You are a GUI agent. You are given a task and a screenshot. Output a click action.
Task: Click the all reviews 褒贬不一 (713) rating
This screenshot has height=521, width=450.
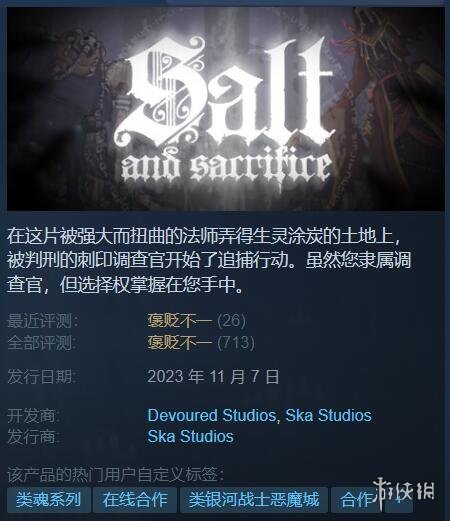(x=201, y=342)
